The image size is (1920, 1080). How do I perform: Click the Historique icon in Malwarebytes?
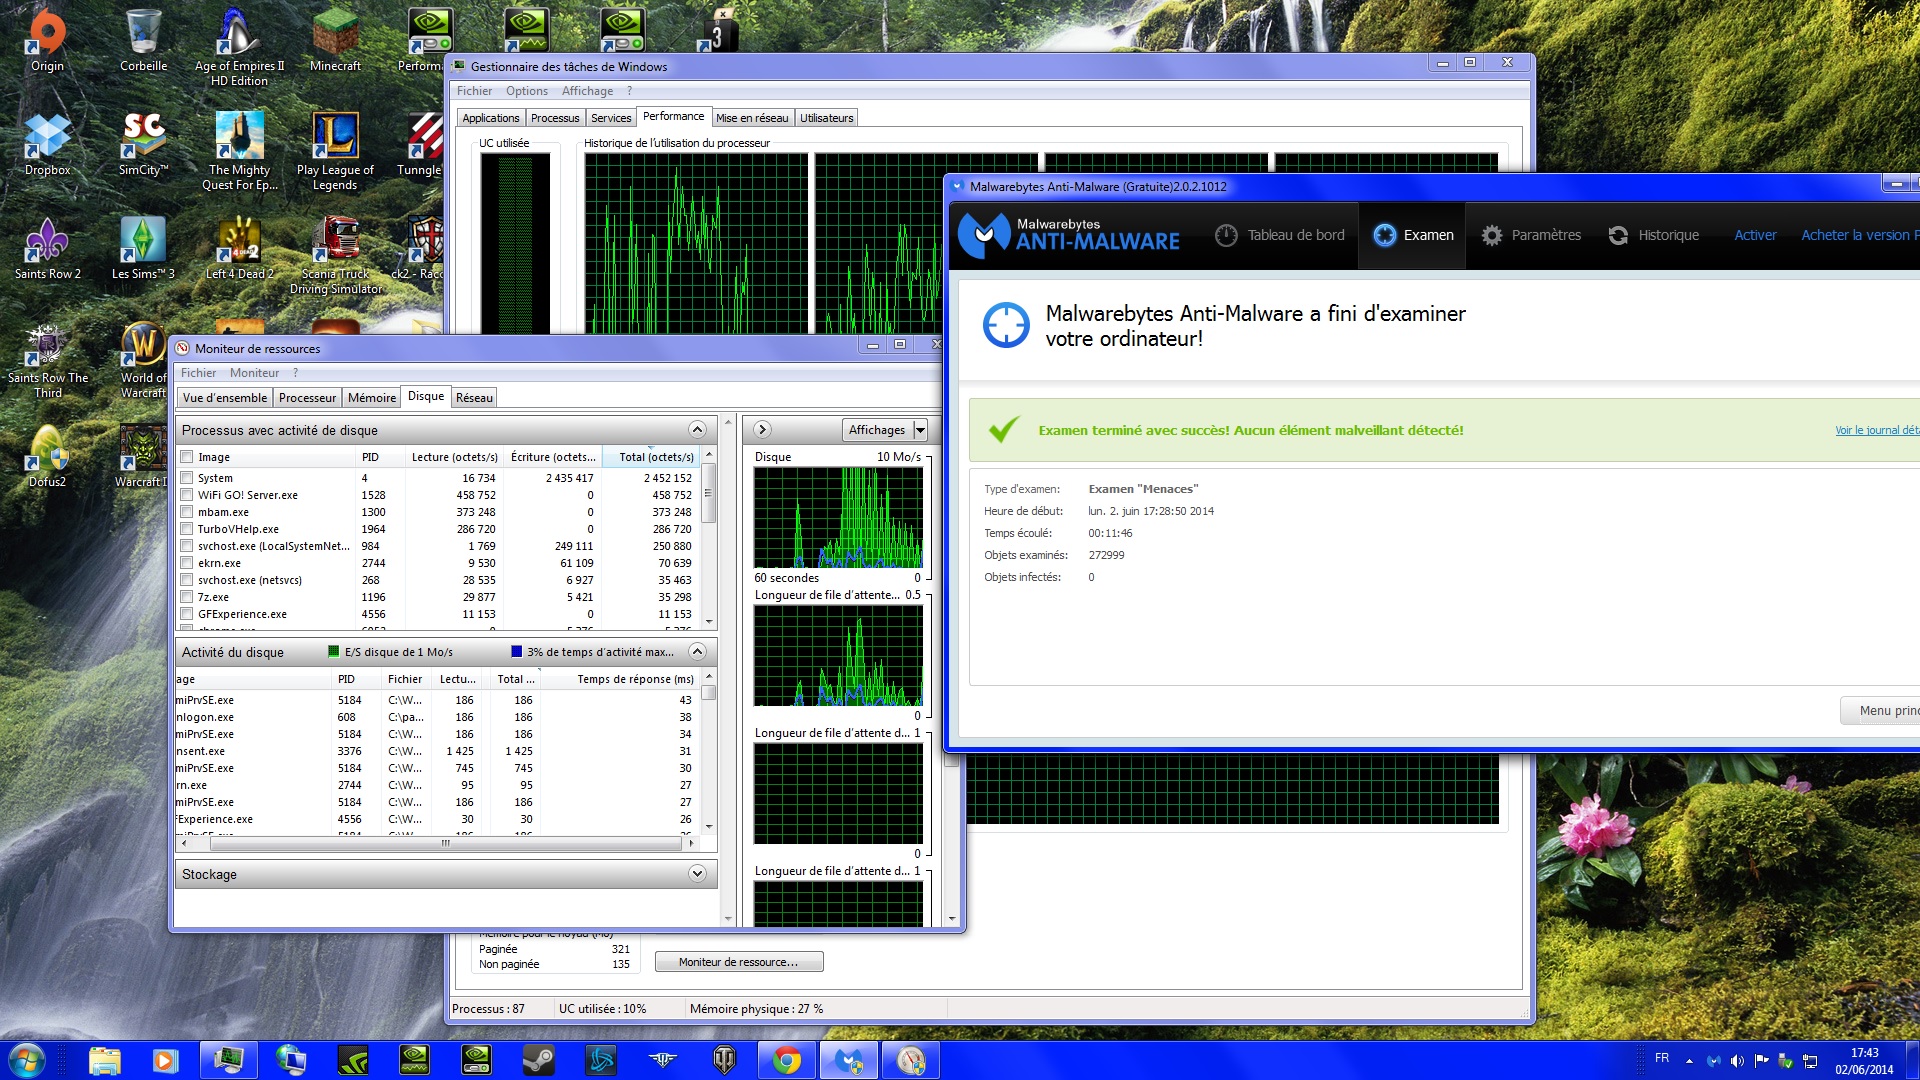[1618, 235]
